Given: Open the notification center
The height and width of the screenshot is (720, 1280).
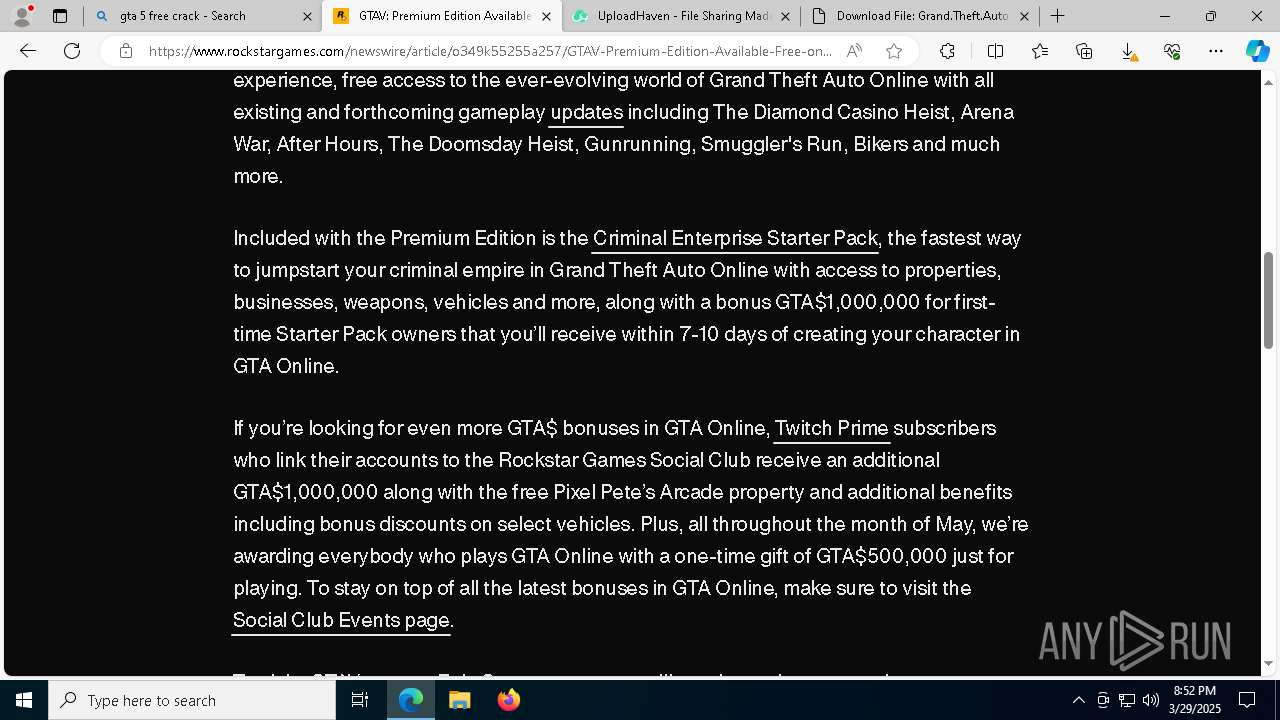Looking at the screenshot, I should [x=1247, y=700].
